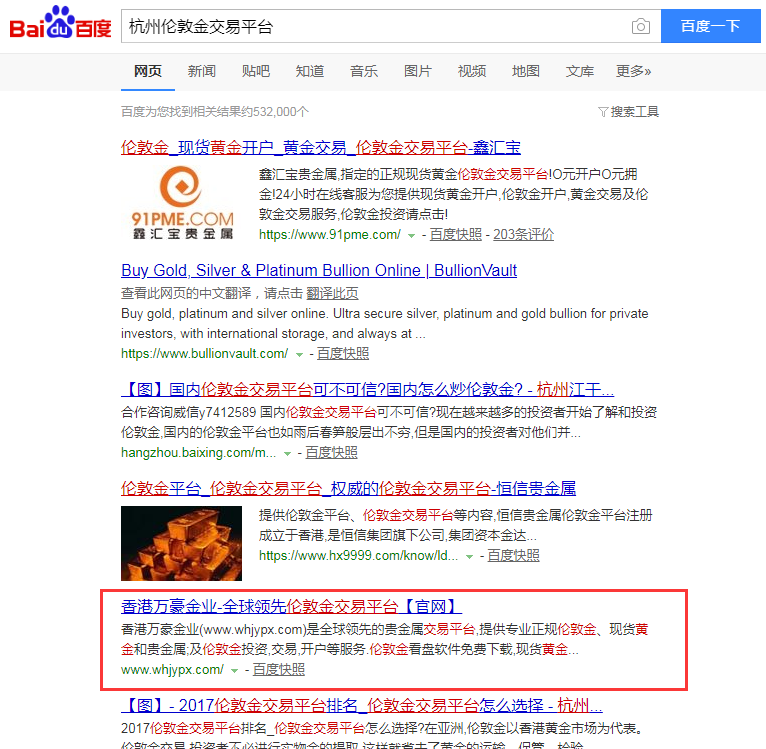This screenshot has height=749, width=766.
Task: Open the 更多» menu
Action: point(633,71)
